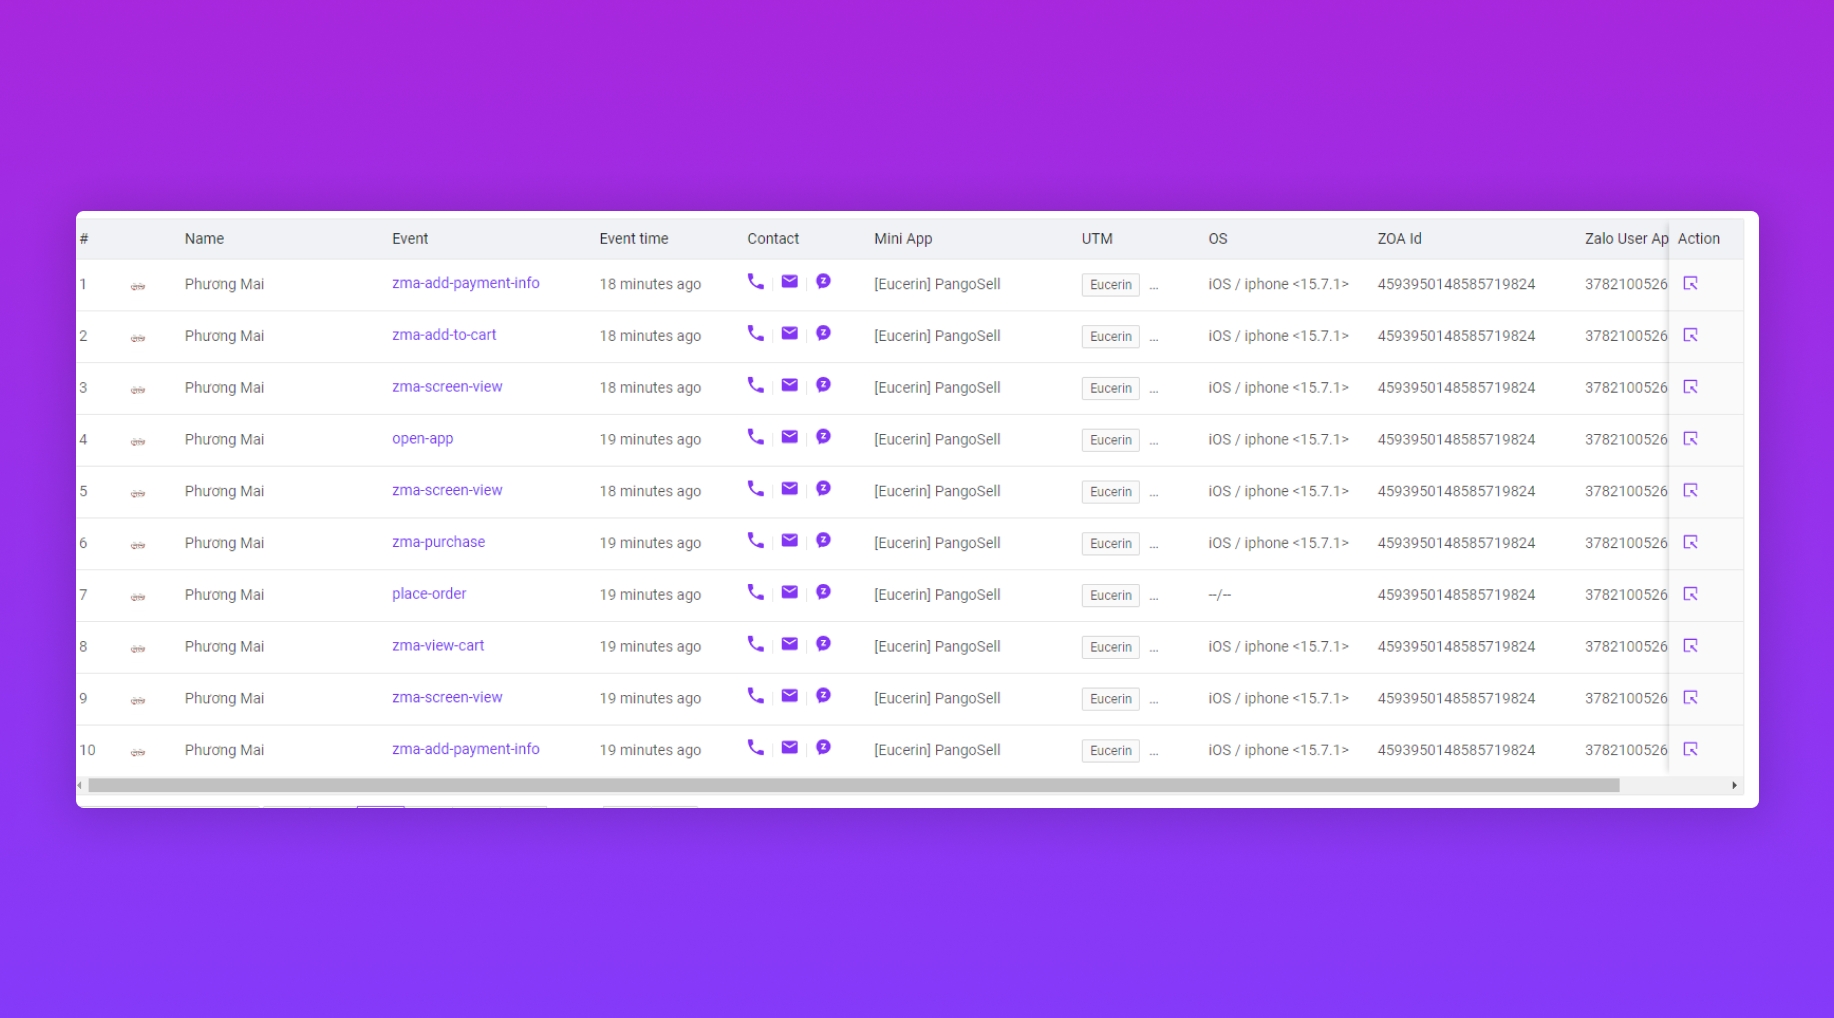Open Zalo chat icon in zma-view-cart row
This screenshot has height=1018, width=1834.
click(x=823, y=645)
